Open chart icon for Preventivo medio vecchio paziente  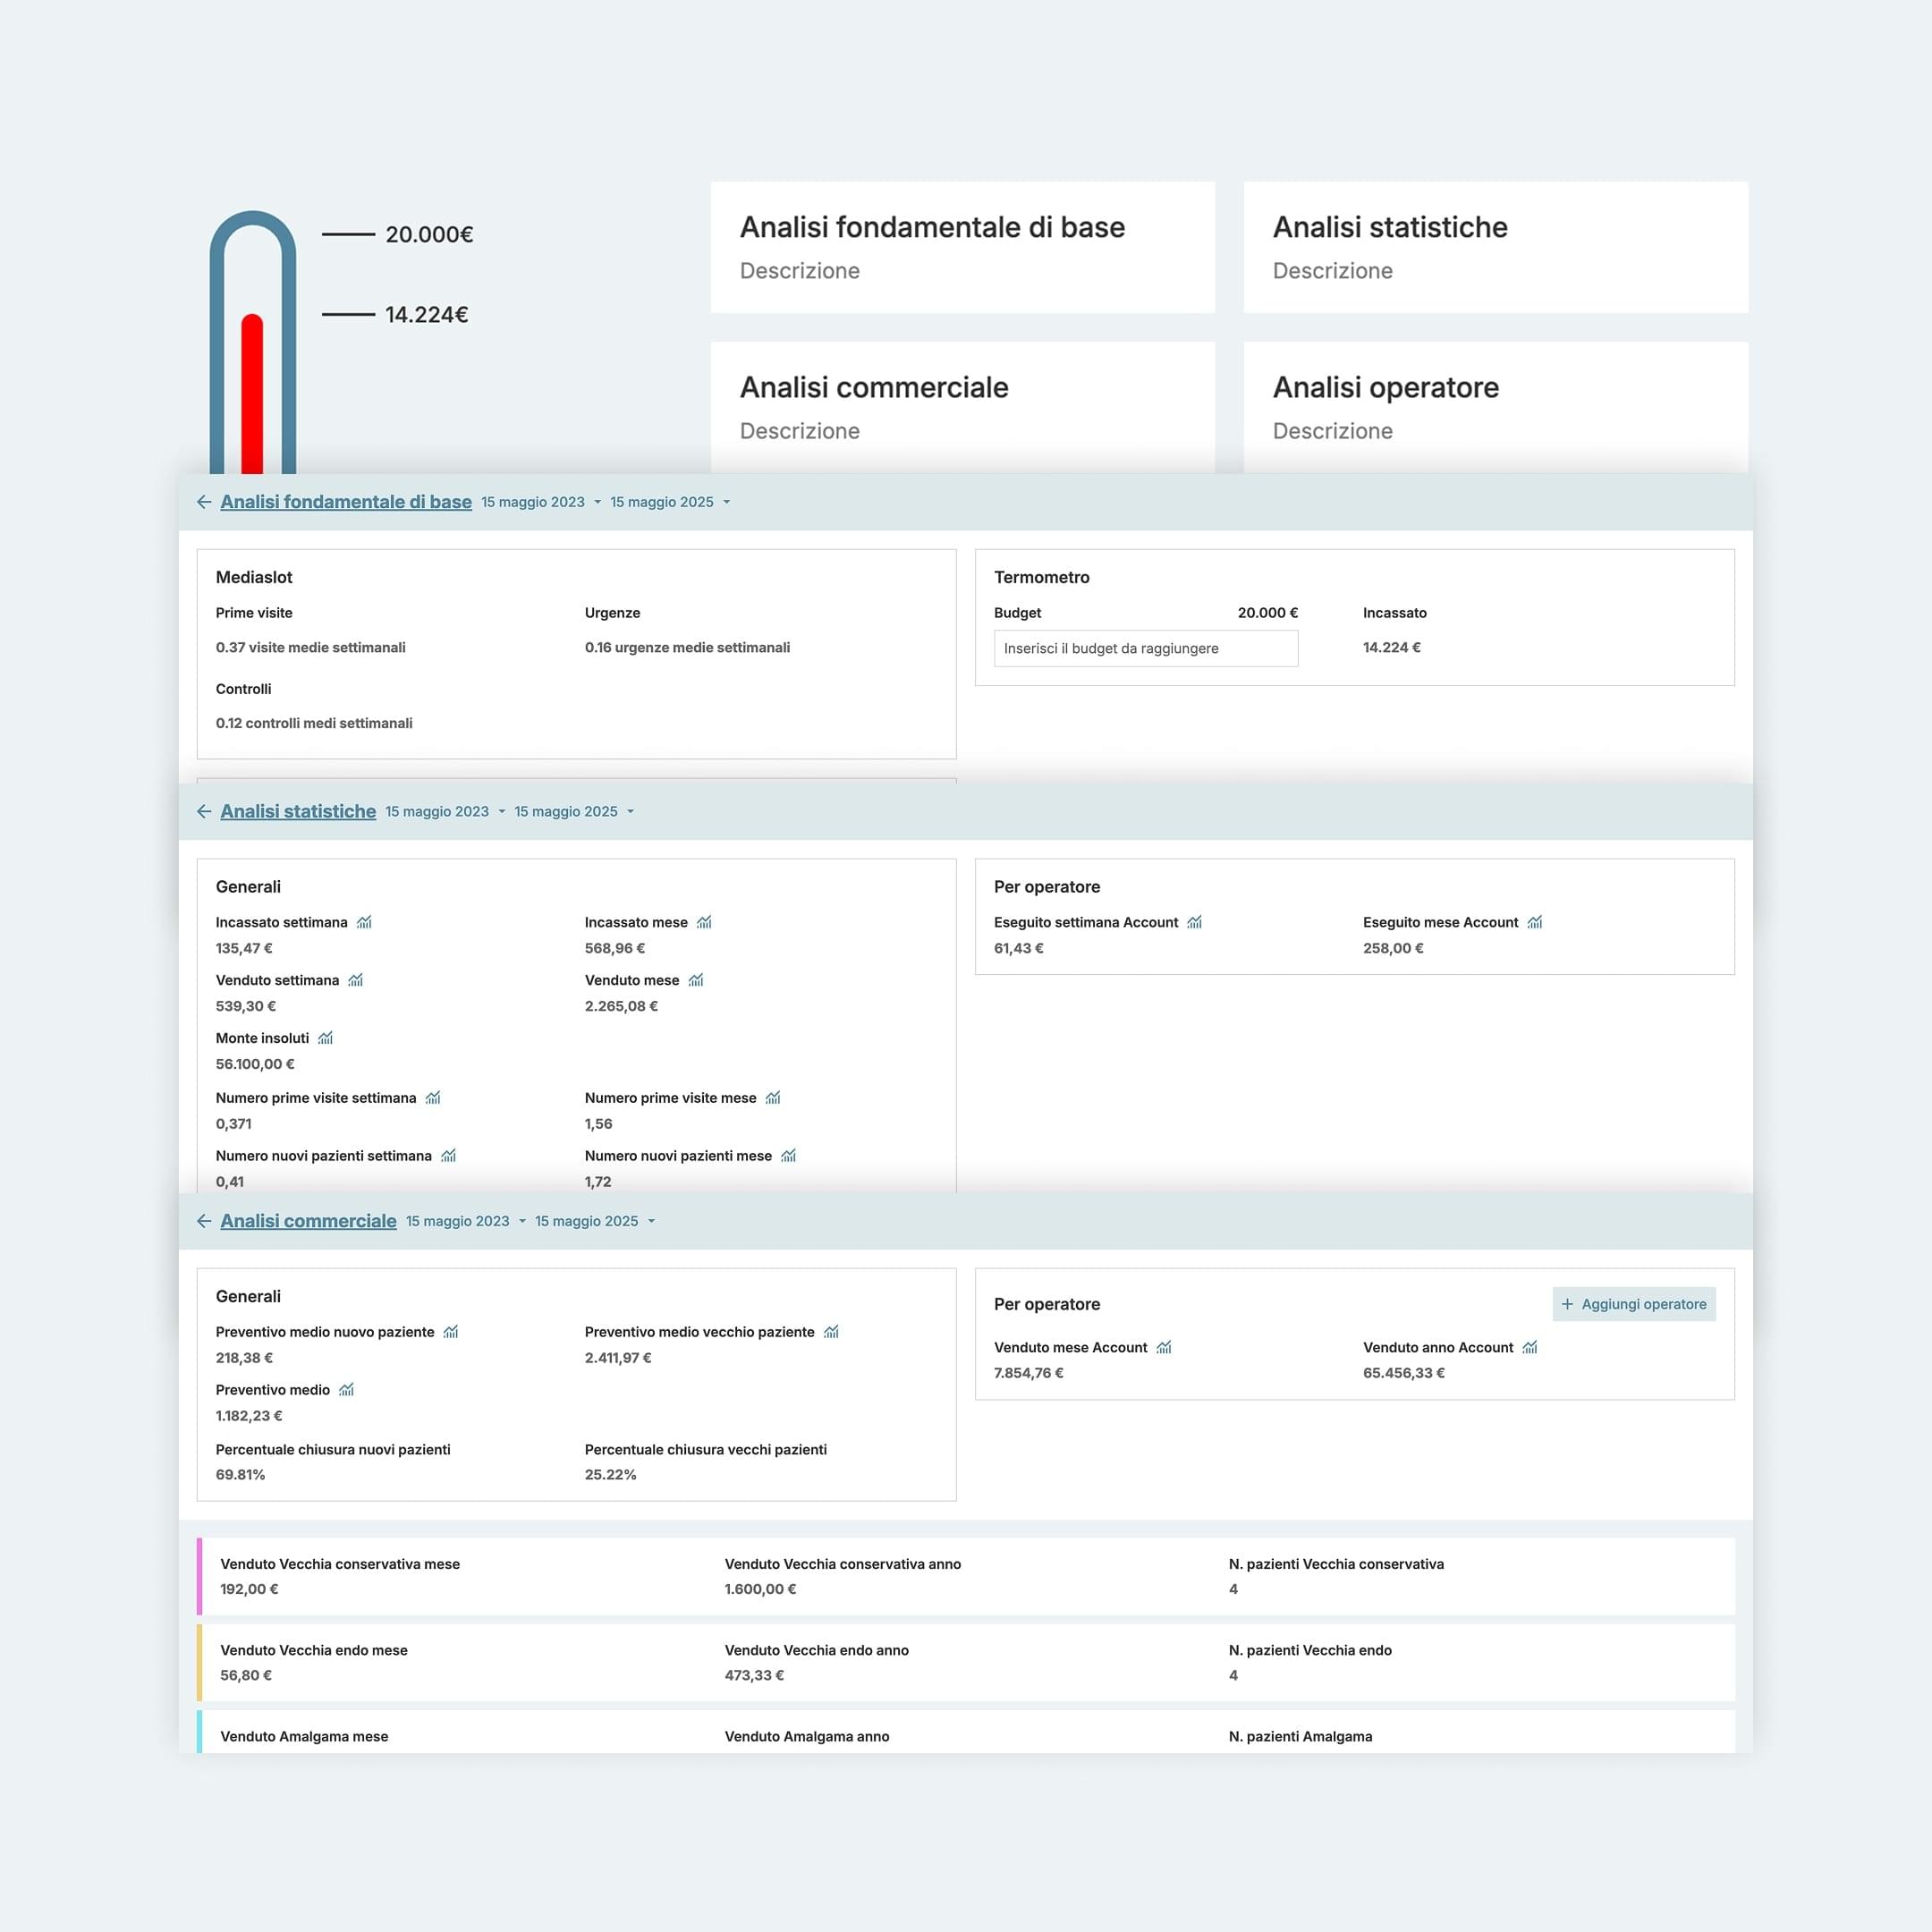[x=831, y=1332]
